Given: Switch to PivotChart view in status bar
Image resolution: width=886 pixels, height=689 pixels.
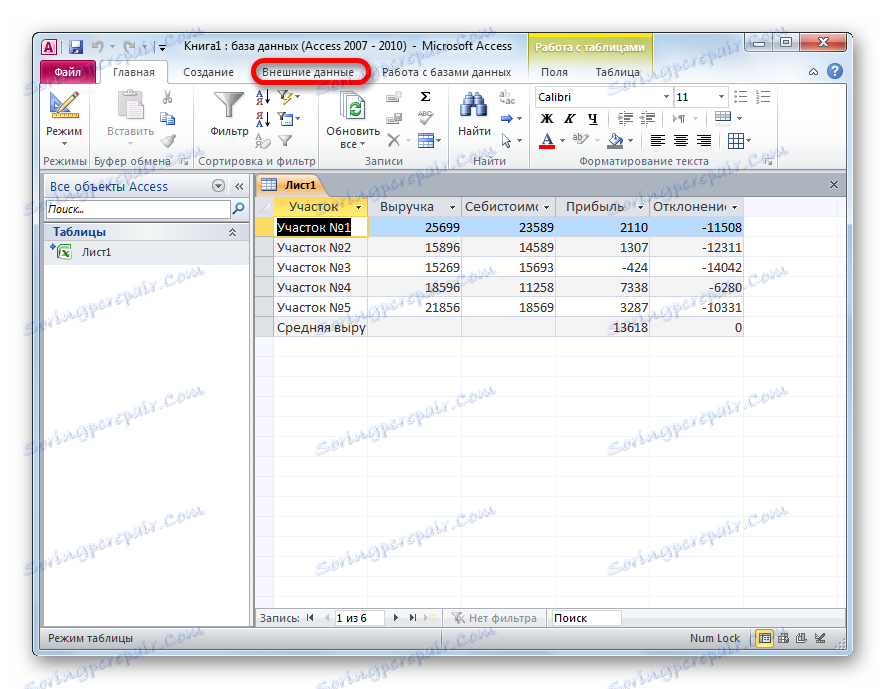Looking at the screenshot, I should click(x=801, y=638).
